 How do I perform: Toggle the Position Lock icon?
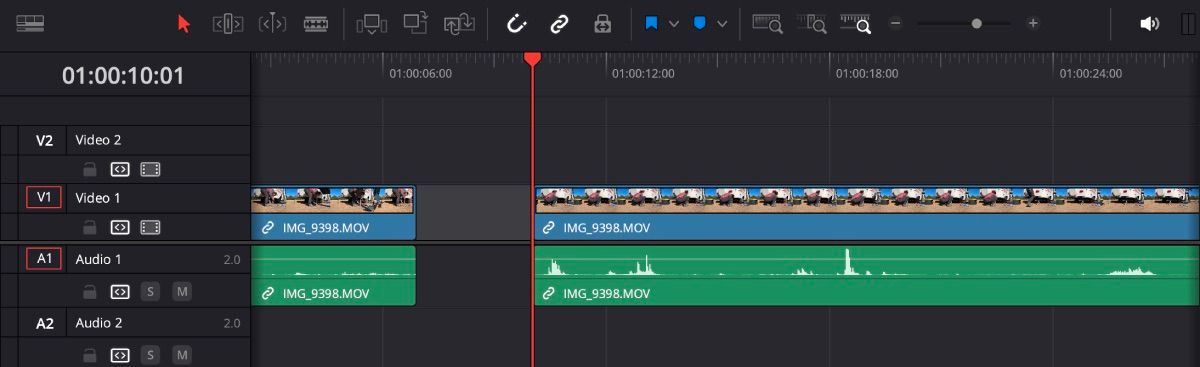pyautogui.click(x=602, y=23)
